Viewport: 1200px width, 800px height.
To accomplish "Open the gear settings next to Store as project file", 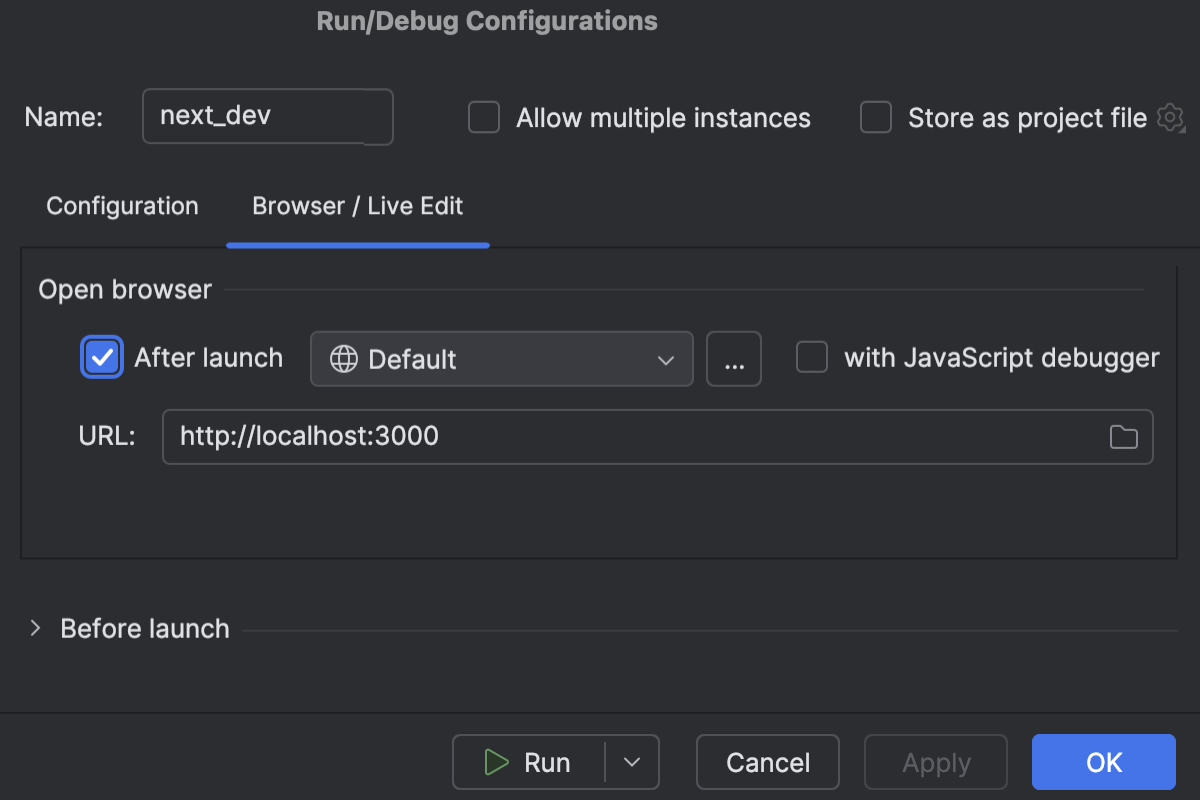I will (1170, 117).
